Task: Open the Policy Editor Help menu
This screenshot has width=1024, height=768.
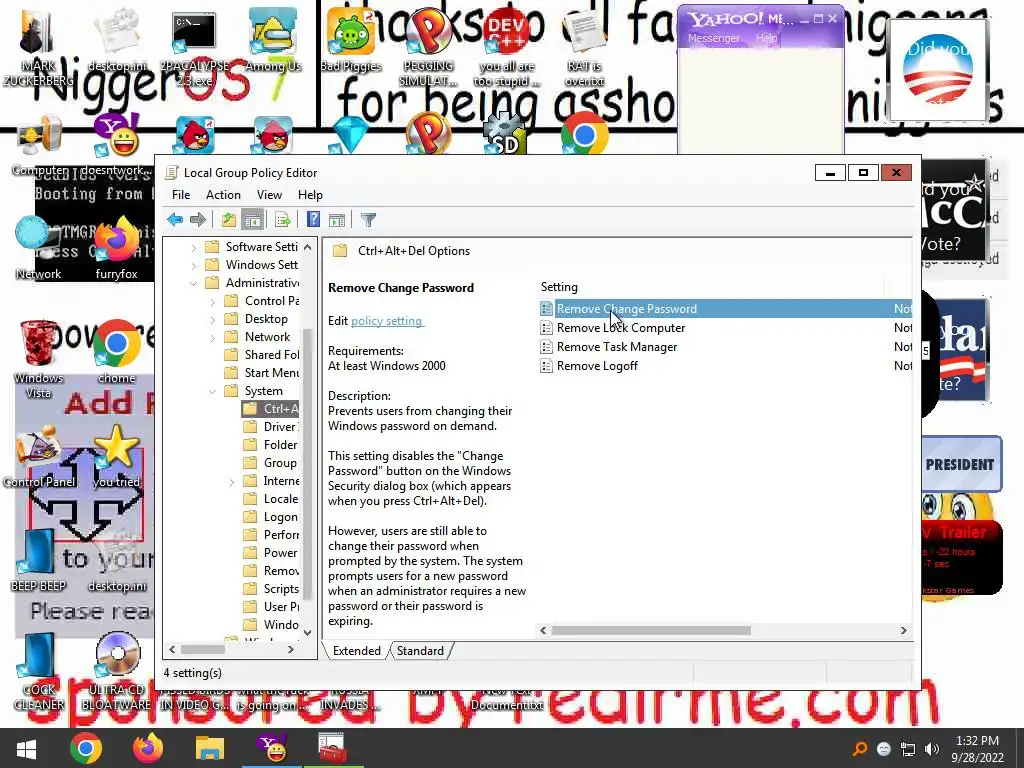Action: point(310,195)
